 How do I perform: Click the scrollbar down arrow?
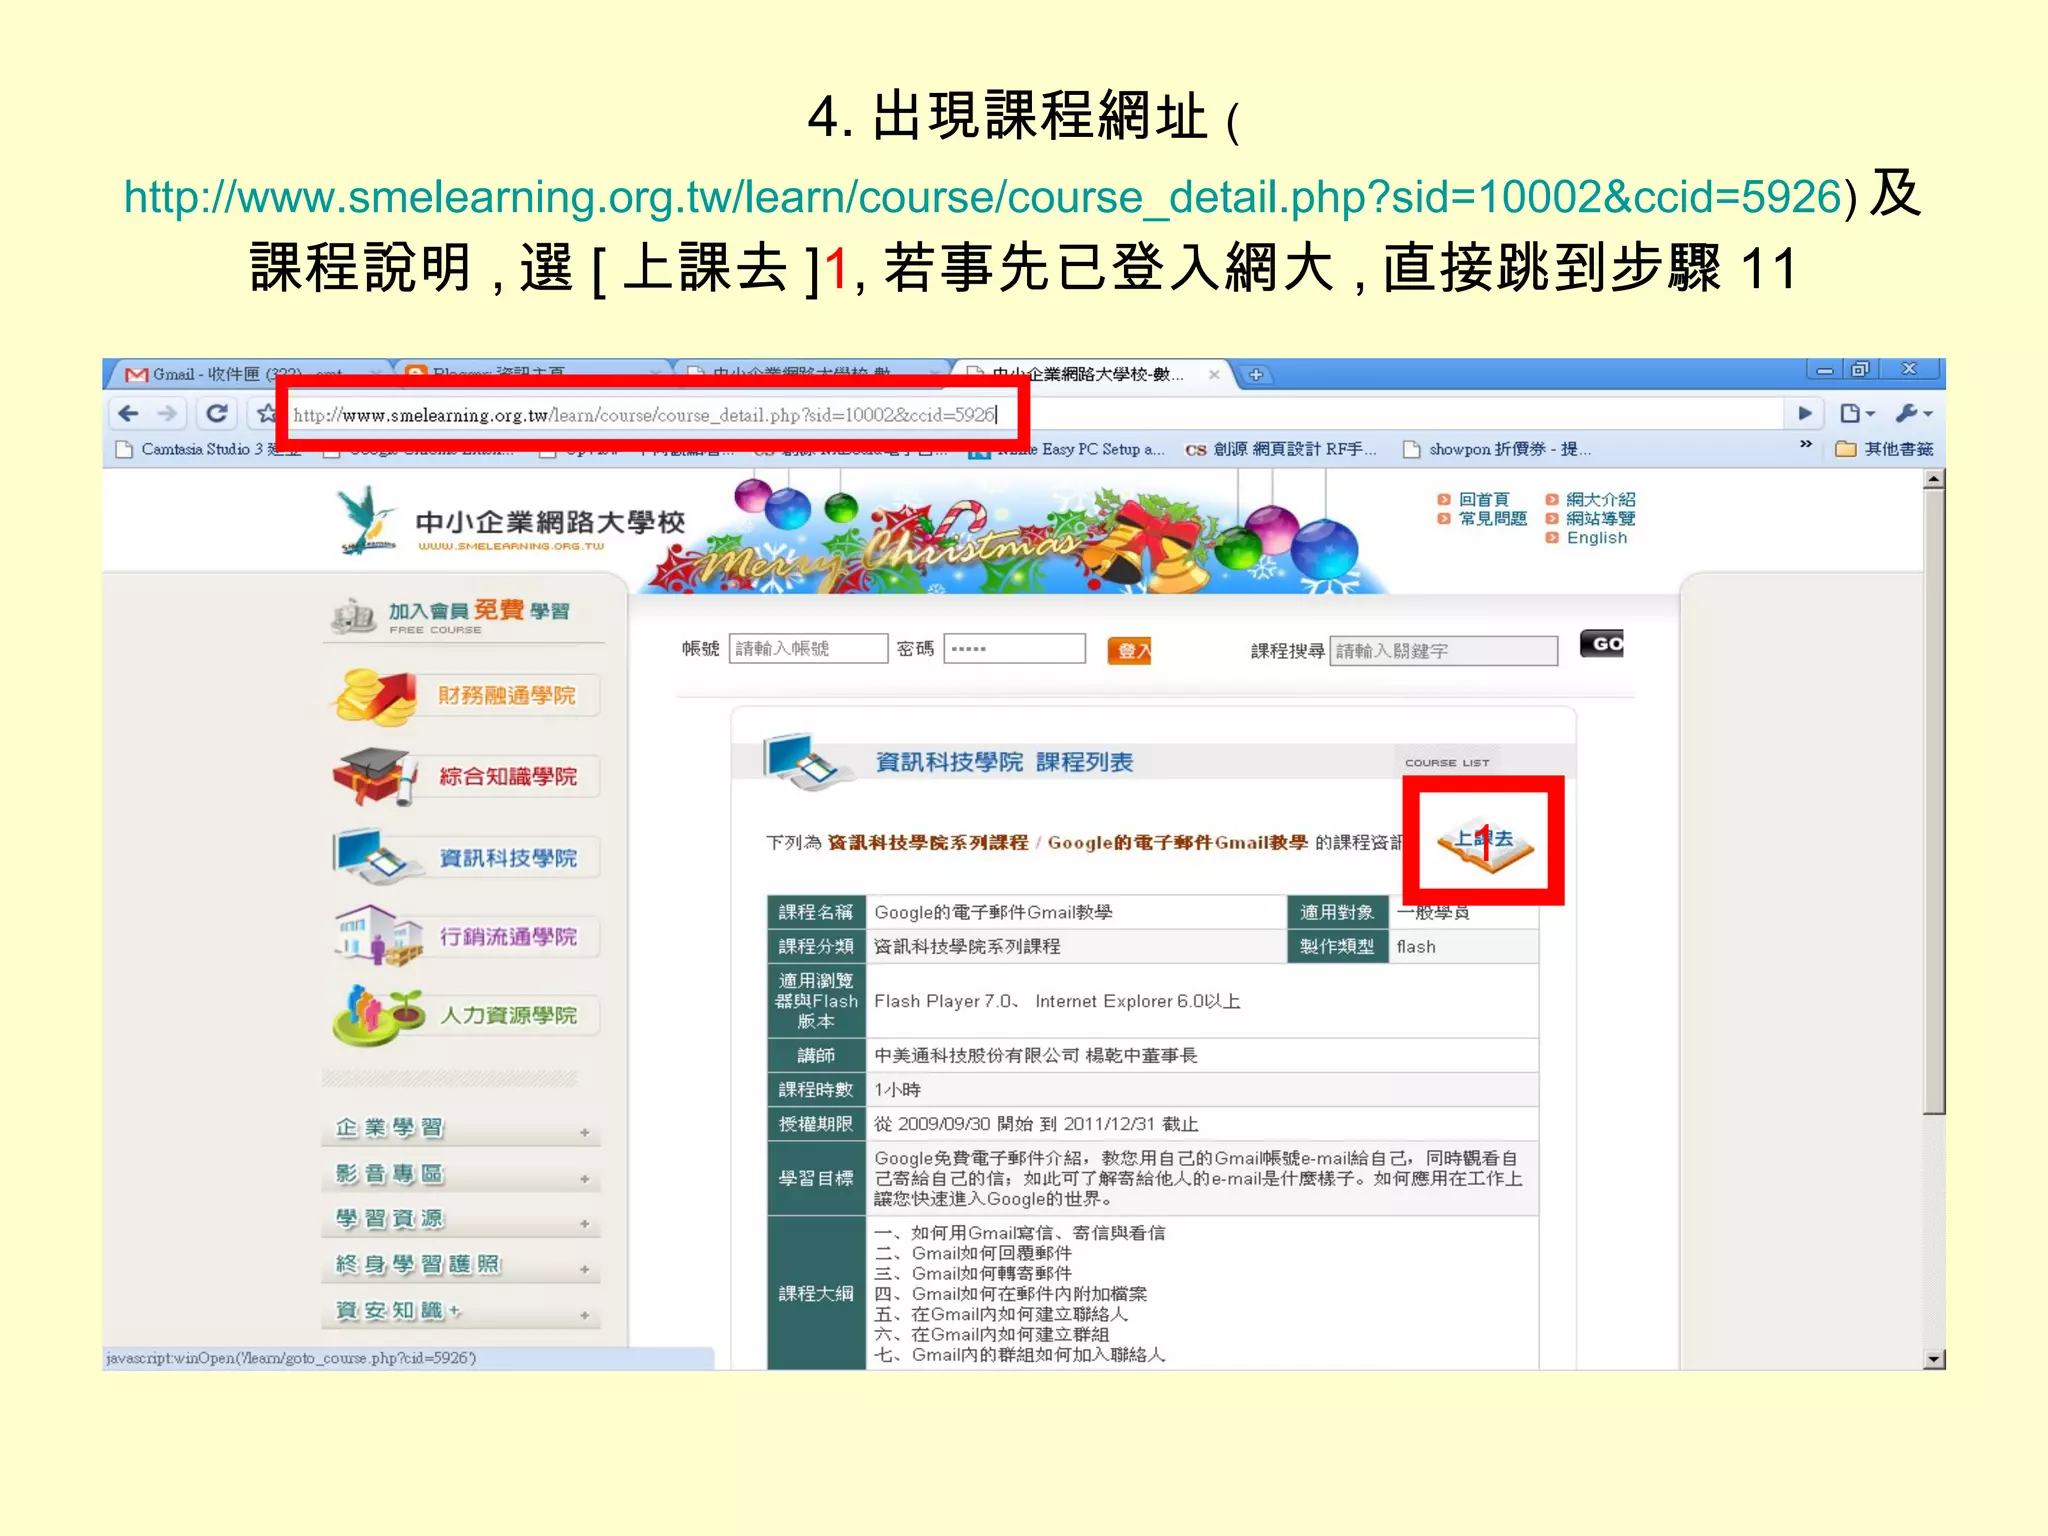tap(1934, 1359)
